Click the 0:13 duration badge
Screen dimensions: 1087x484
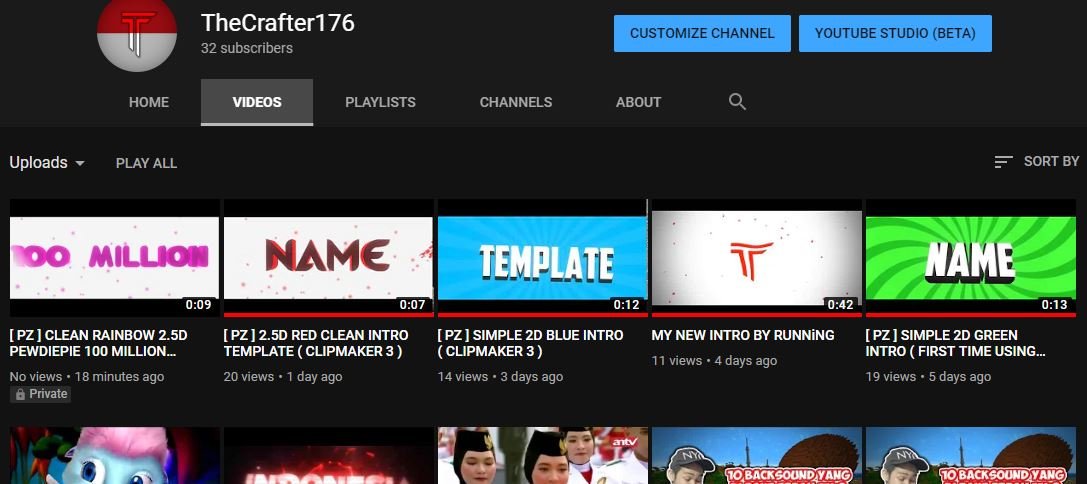(1054, 304)
